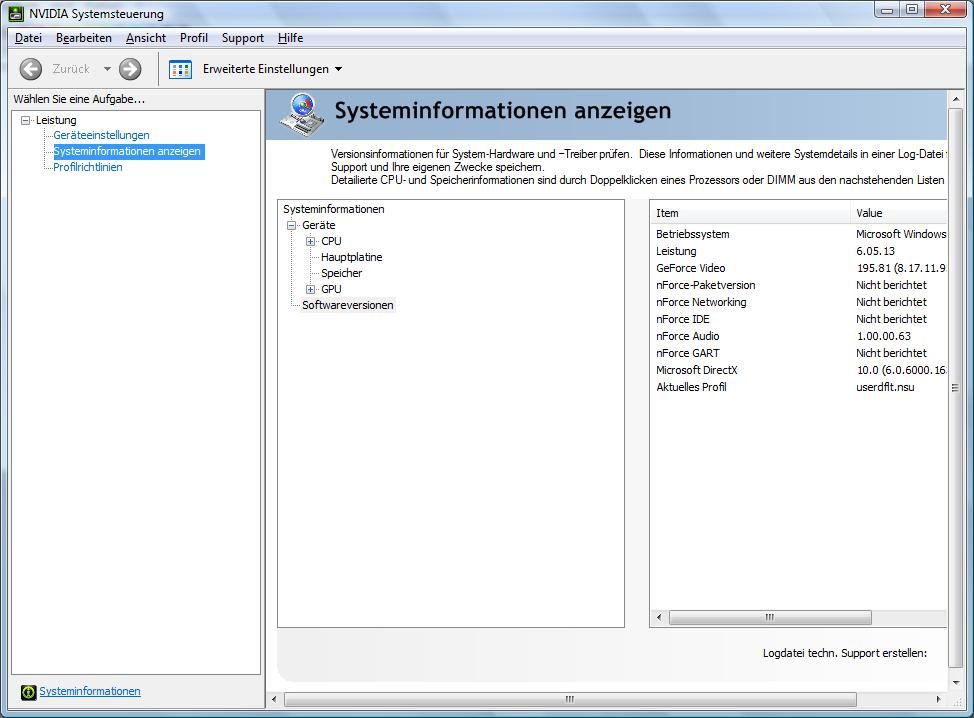Viewport: 974px width, 718px height.
Task: Click the Zurück back arrow icon
Action: (x=30, y=69)
